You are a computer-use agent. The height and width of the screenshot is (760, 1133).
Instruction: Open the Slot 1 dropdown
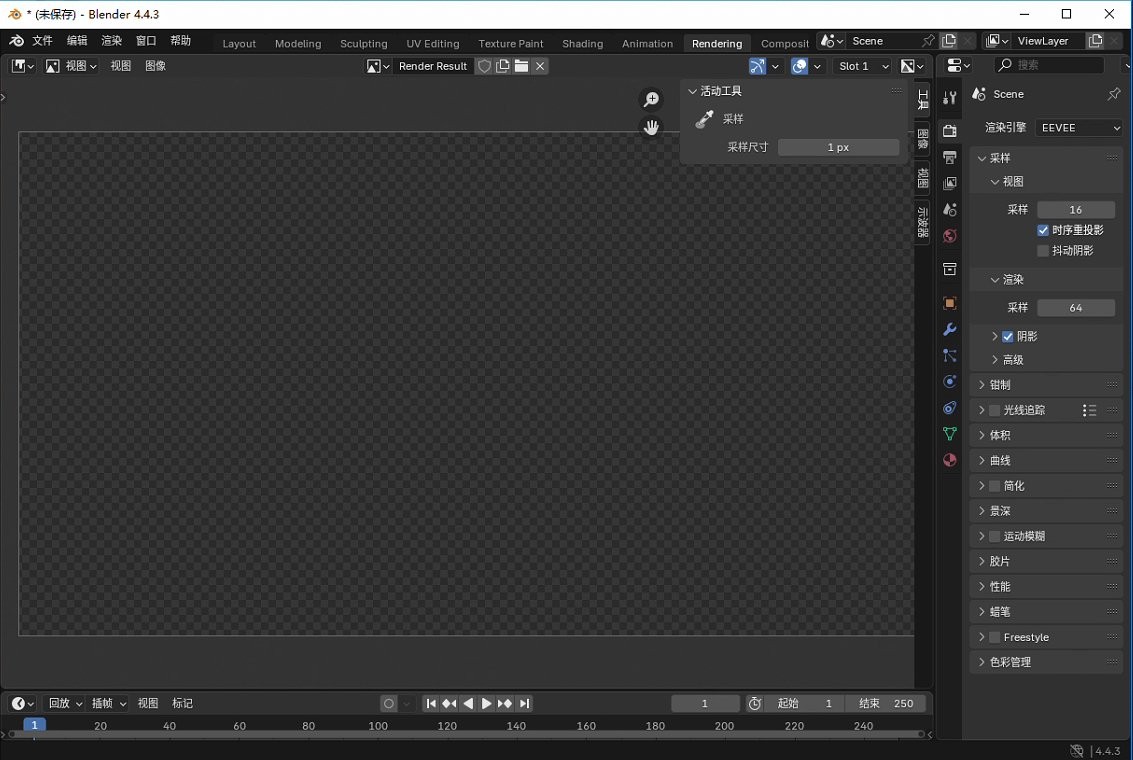point(864,66)
